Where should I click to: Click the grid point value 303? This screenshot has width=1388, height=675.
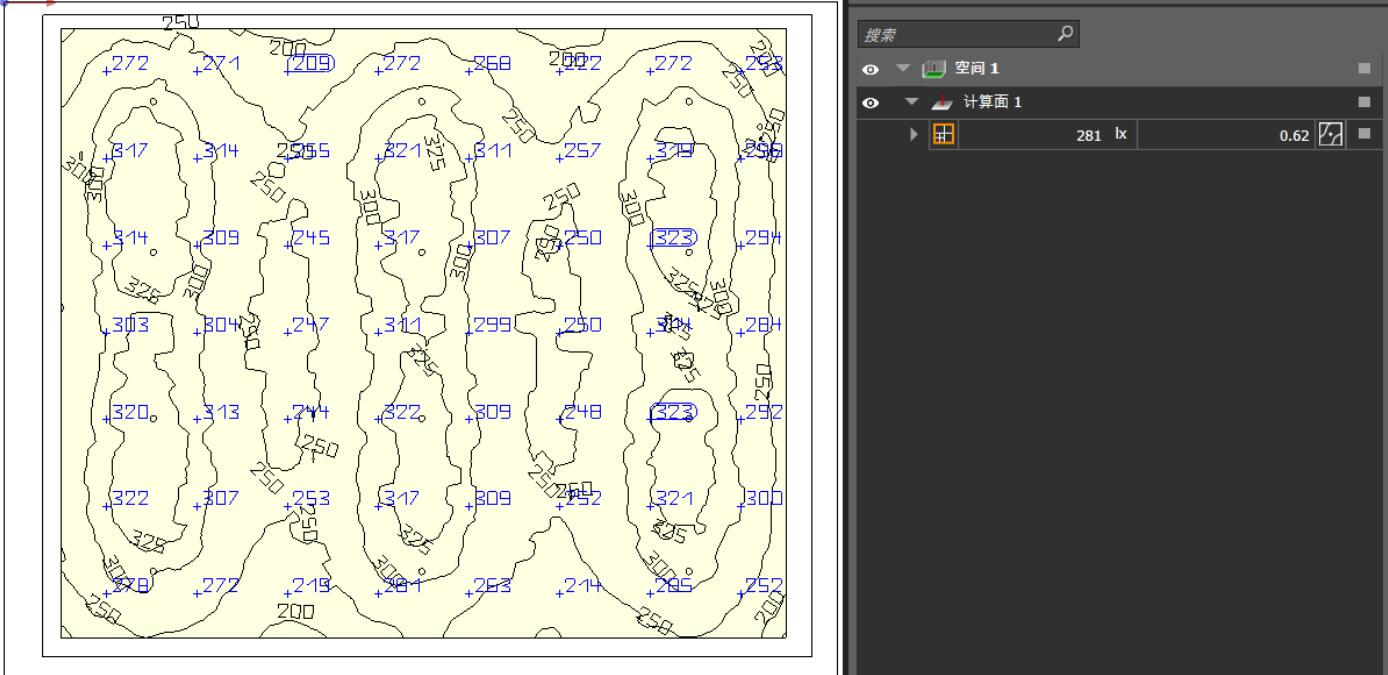coord(130,325)
